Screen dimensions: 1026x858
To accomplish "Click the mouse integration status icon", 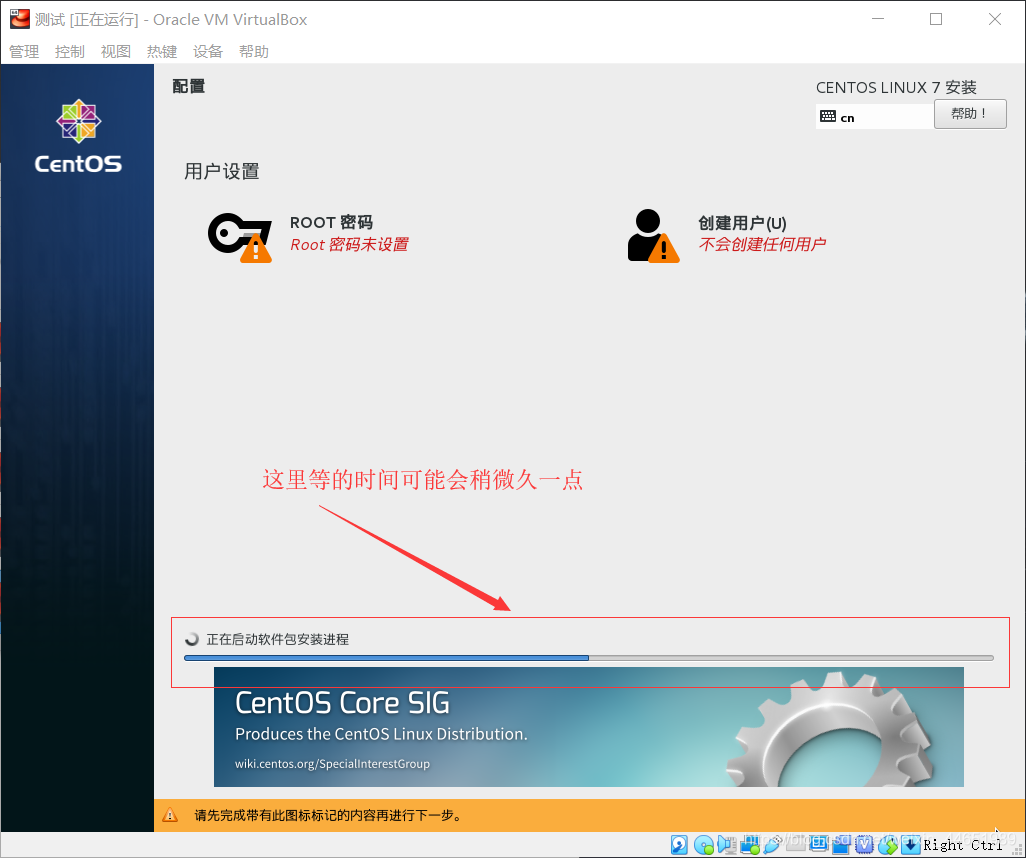I will click(x=887, y=845).
